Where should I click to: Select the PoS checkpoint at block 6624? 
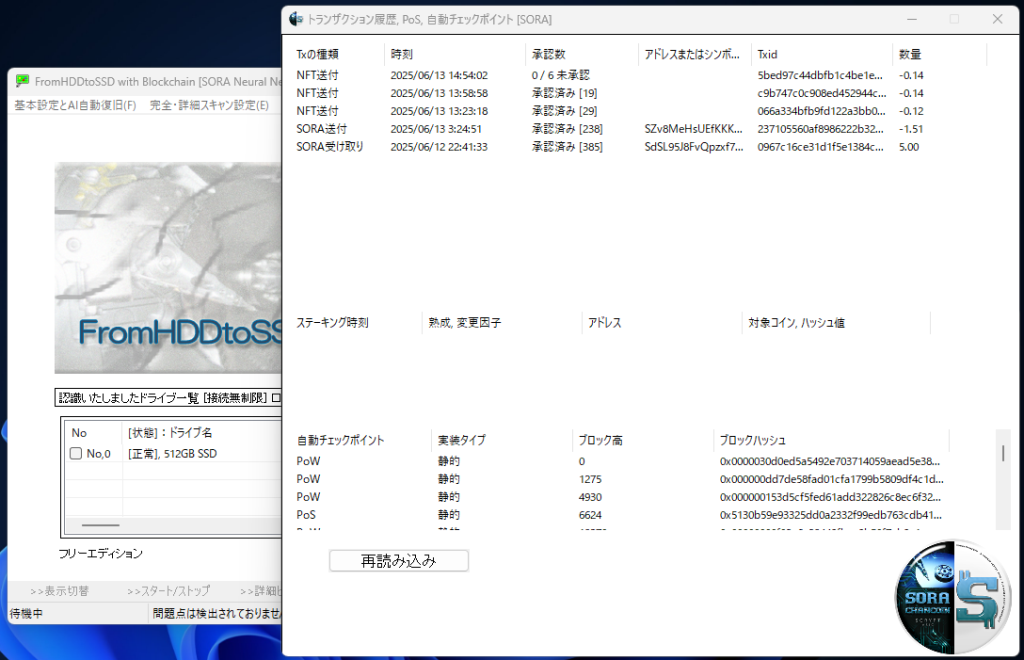point(620,515)
